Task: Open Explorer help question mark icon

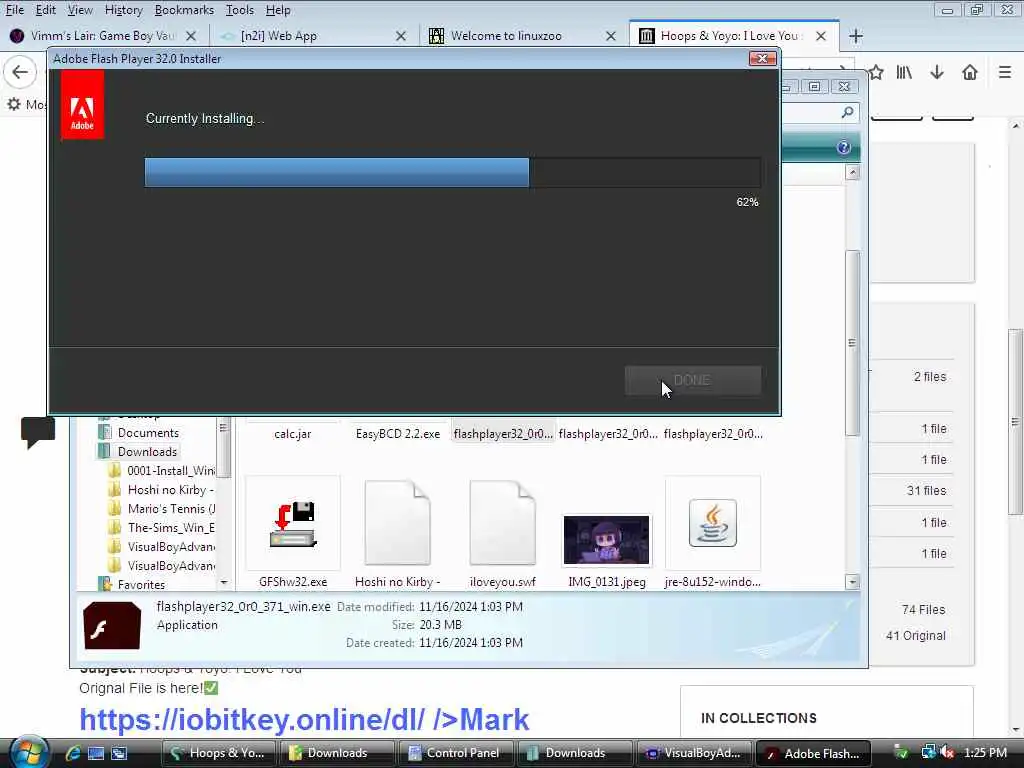Action: pos(843,148)
